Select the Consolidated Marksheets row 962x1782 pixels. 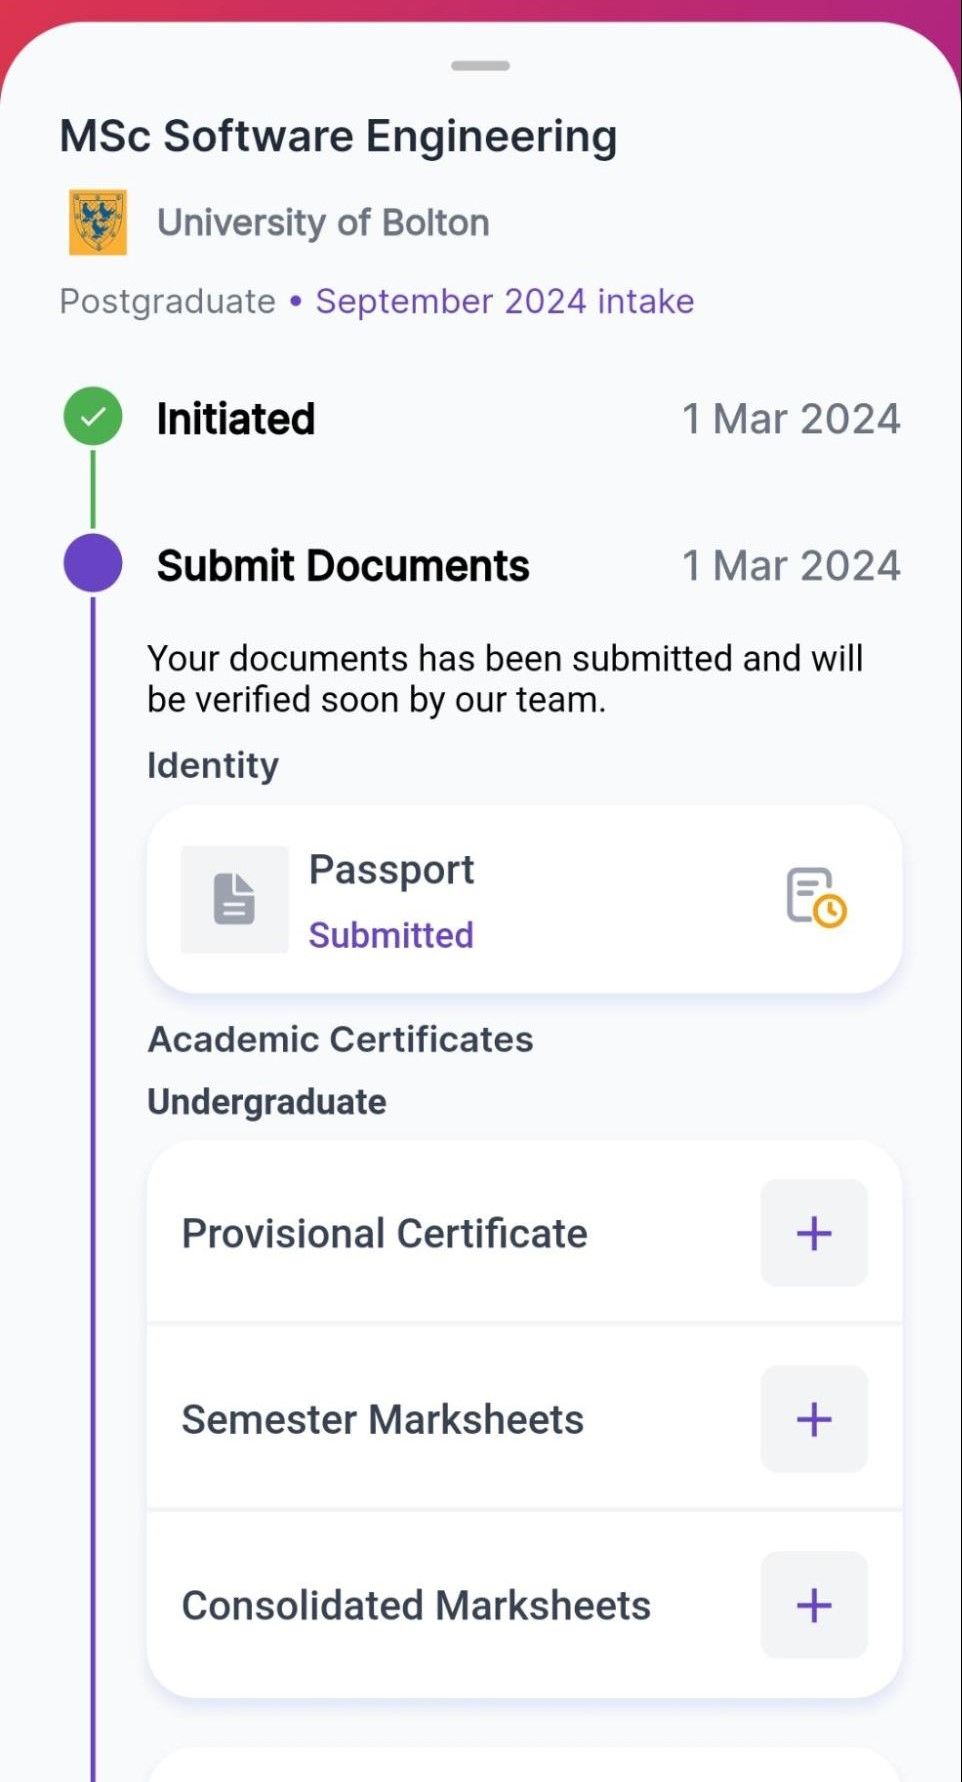tap(524, 1605)
